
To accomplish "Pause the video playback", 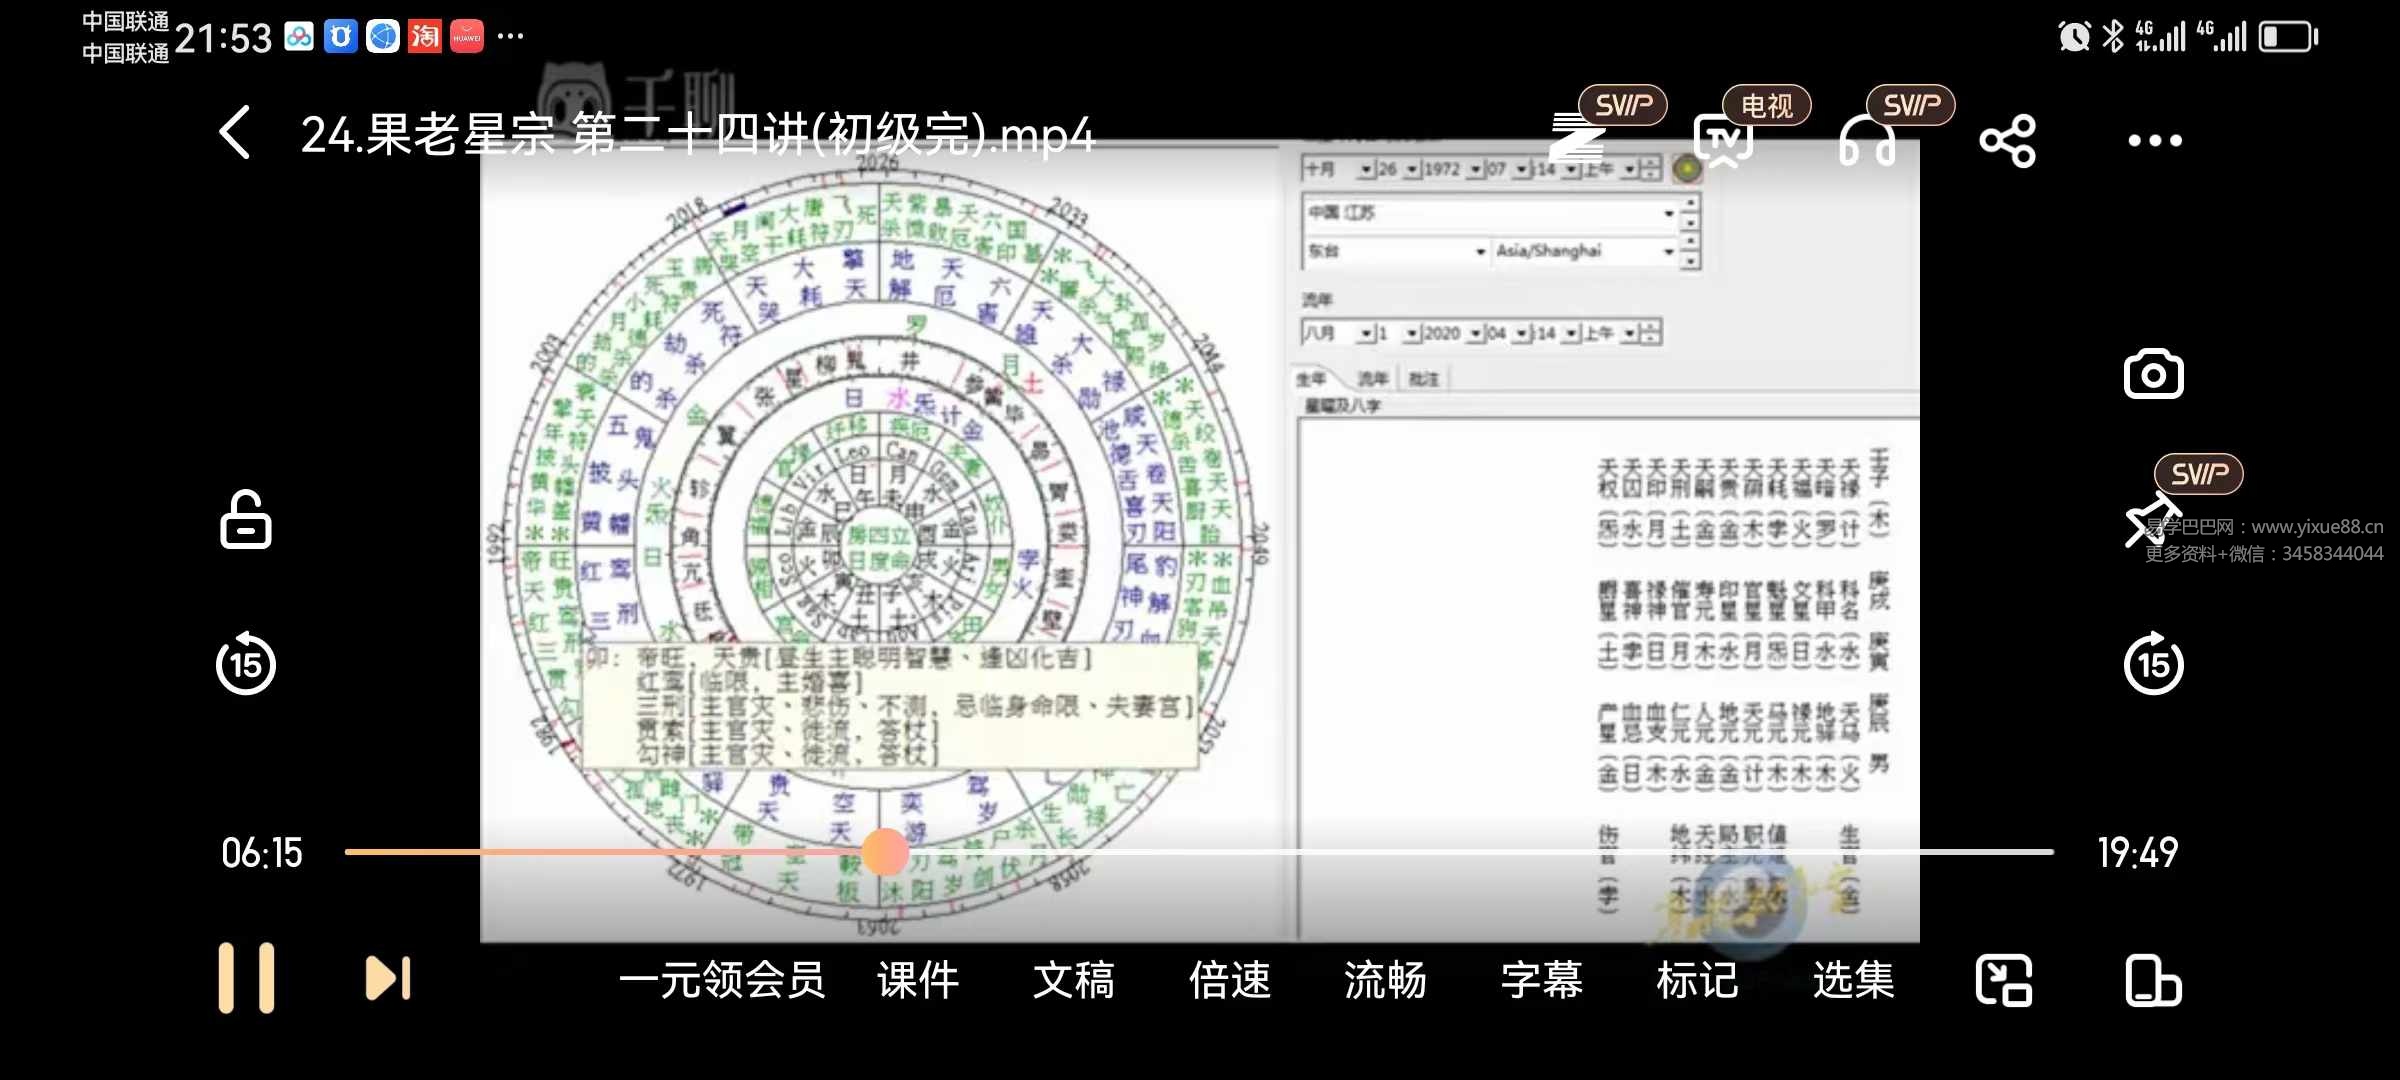I will point(246,977).
